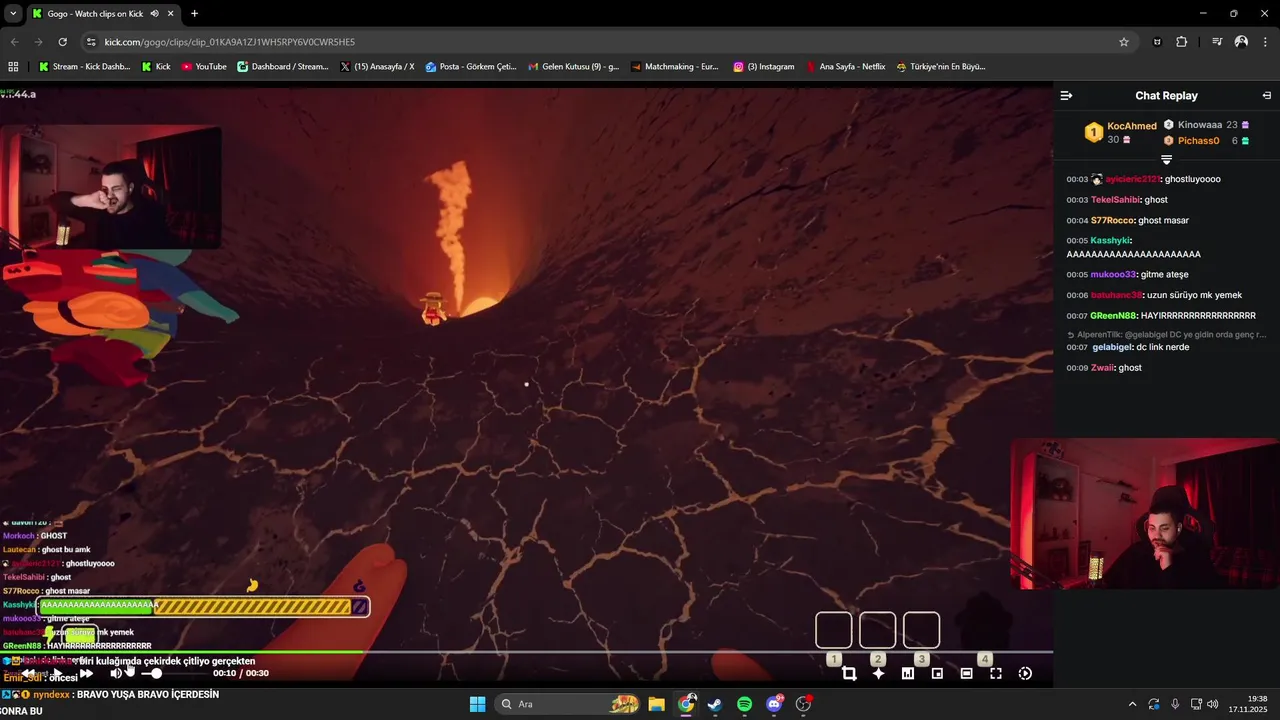Image resolution: width=1280 pixels, height=720 pixels.
Task: Open the Windows Start button
Action: pos(477,704)
